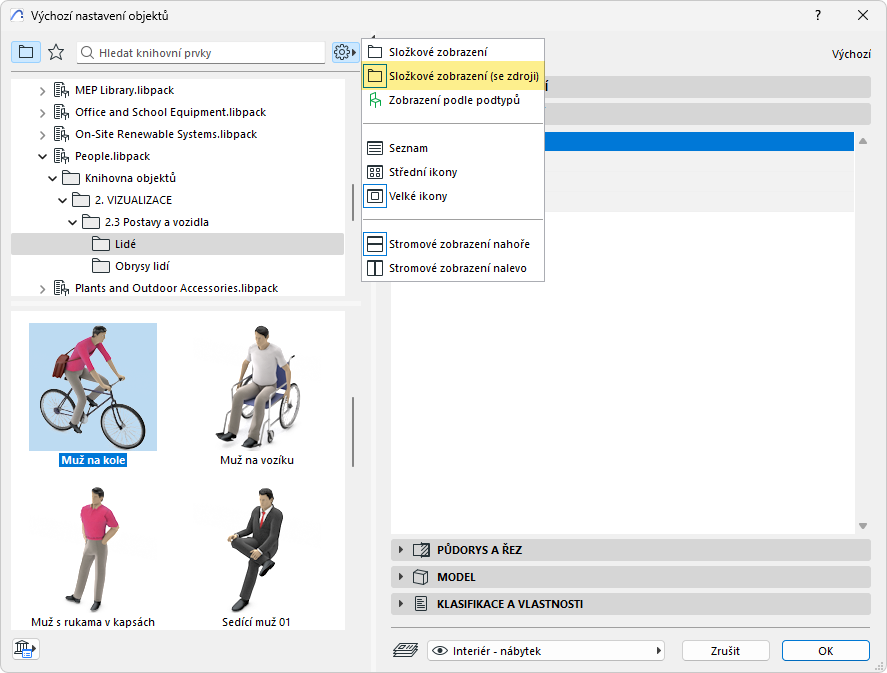
Task: Click in the Hledat knihovní prvky field
Action: pyautogui.click(x=201, y=53)
